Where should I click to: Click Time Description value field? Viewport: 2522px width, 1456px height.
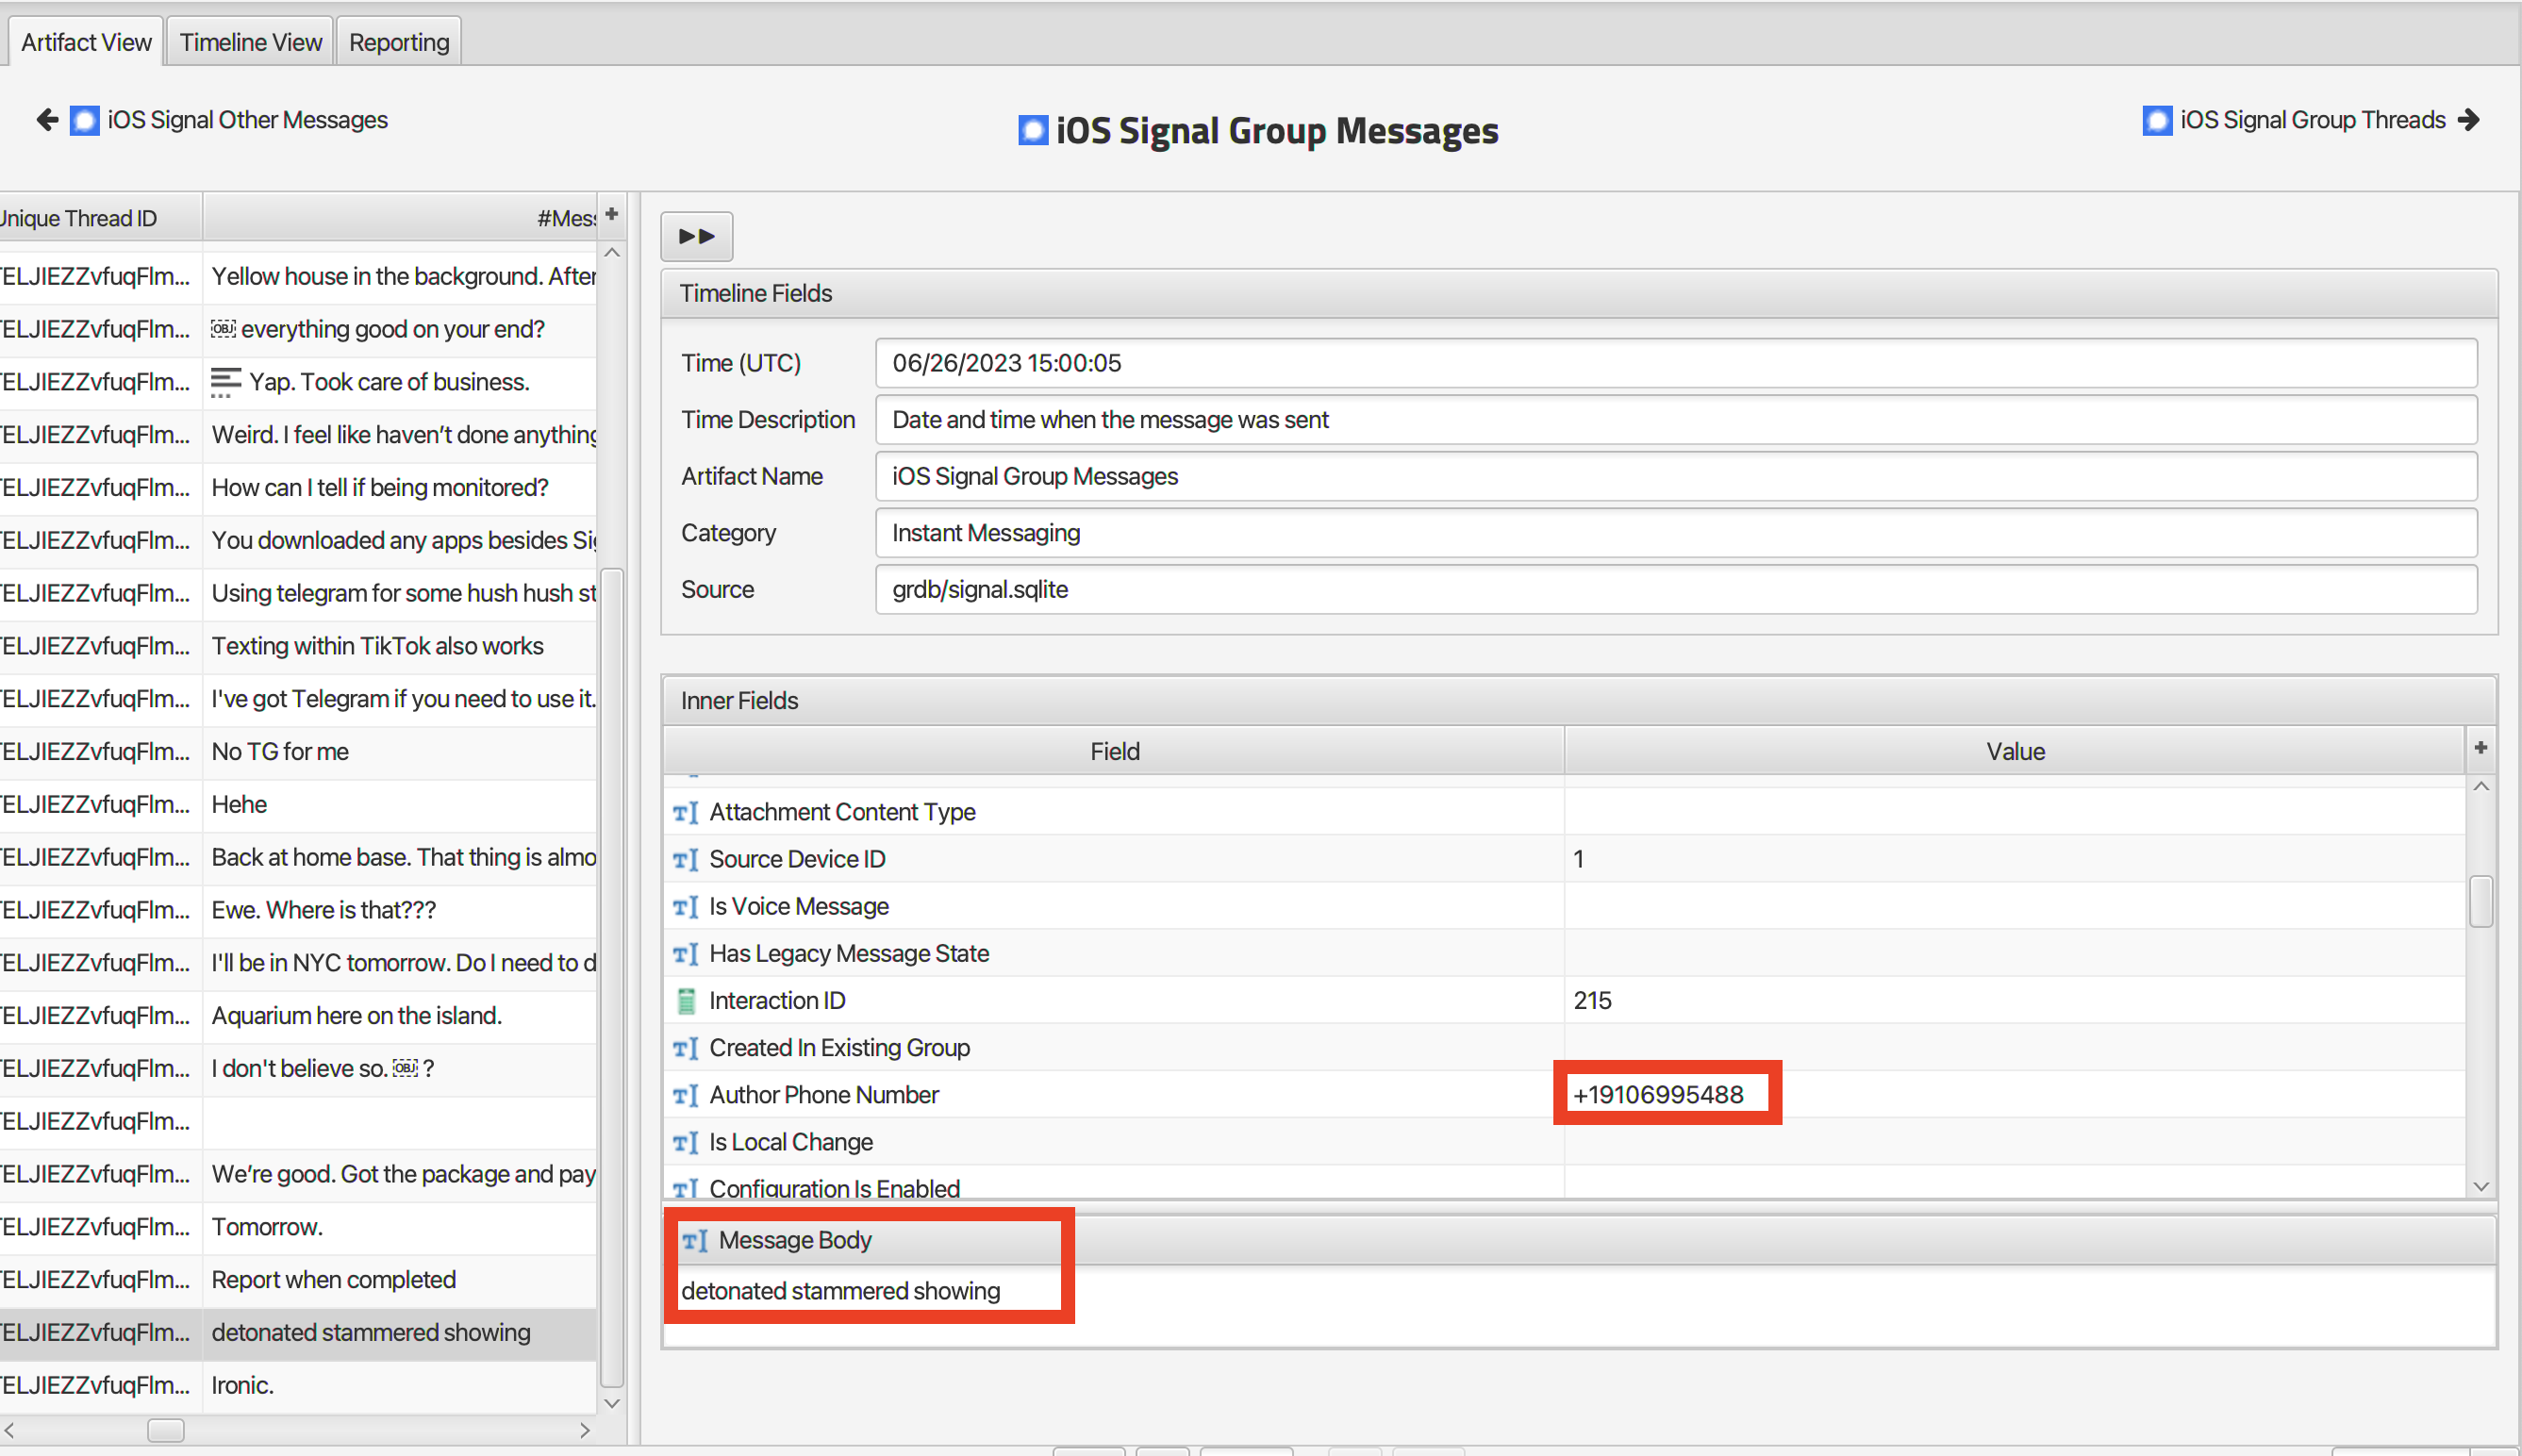coord(1676,420)
